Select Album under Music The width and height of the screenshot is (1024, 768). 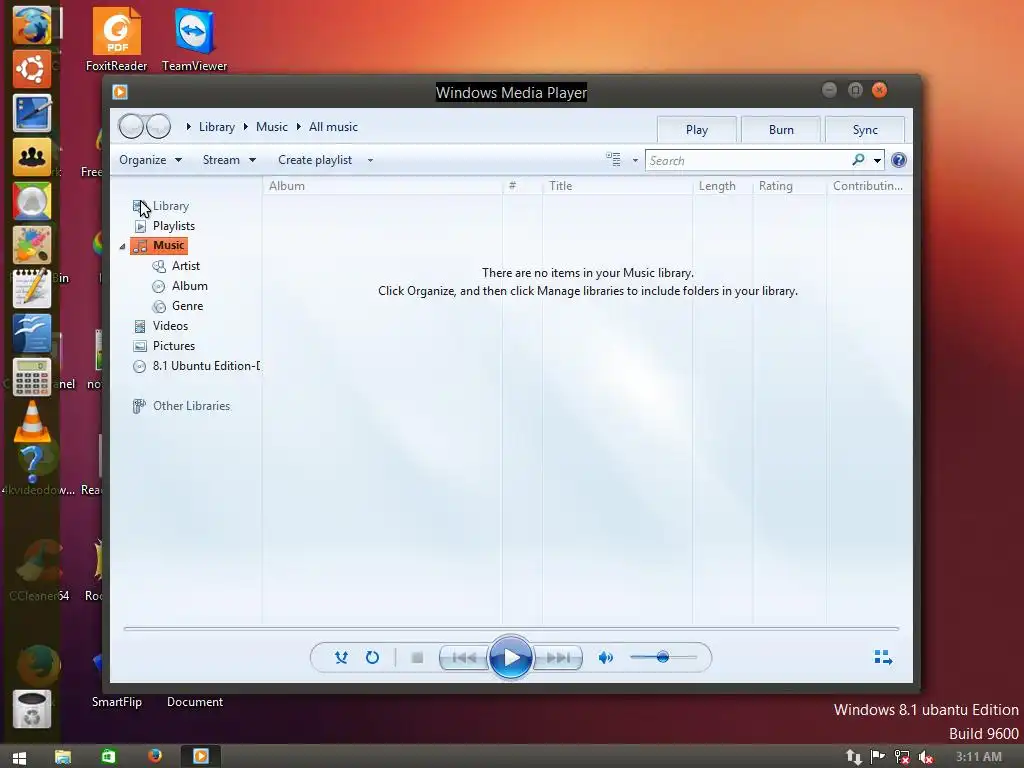coord(189,286)
